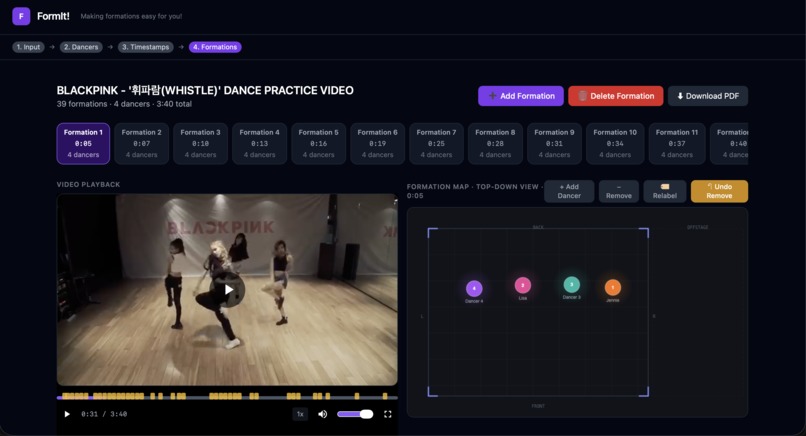Adjust the volume slider
This screenshot has height=436, width=806.
[355, 414]
